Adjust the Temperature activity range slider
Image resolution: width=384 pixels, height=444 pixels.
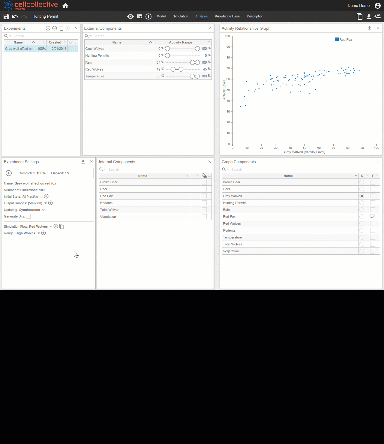(182, 76)
